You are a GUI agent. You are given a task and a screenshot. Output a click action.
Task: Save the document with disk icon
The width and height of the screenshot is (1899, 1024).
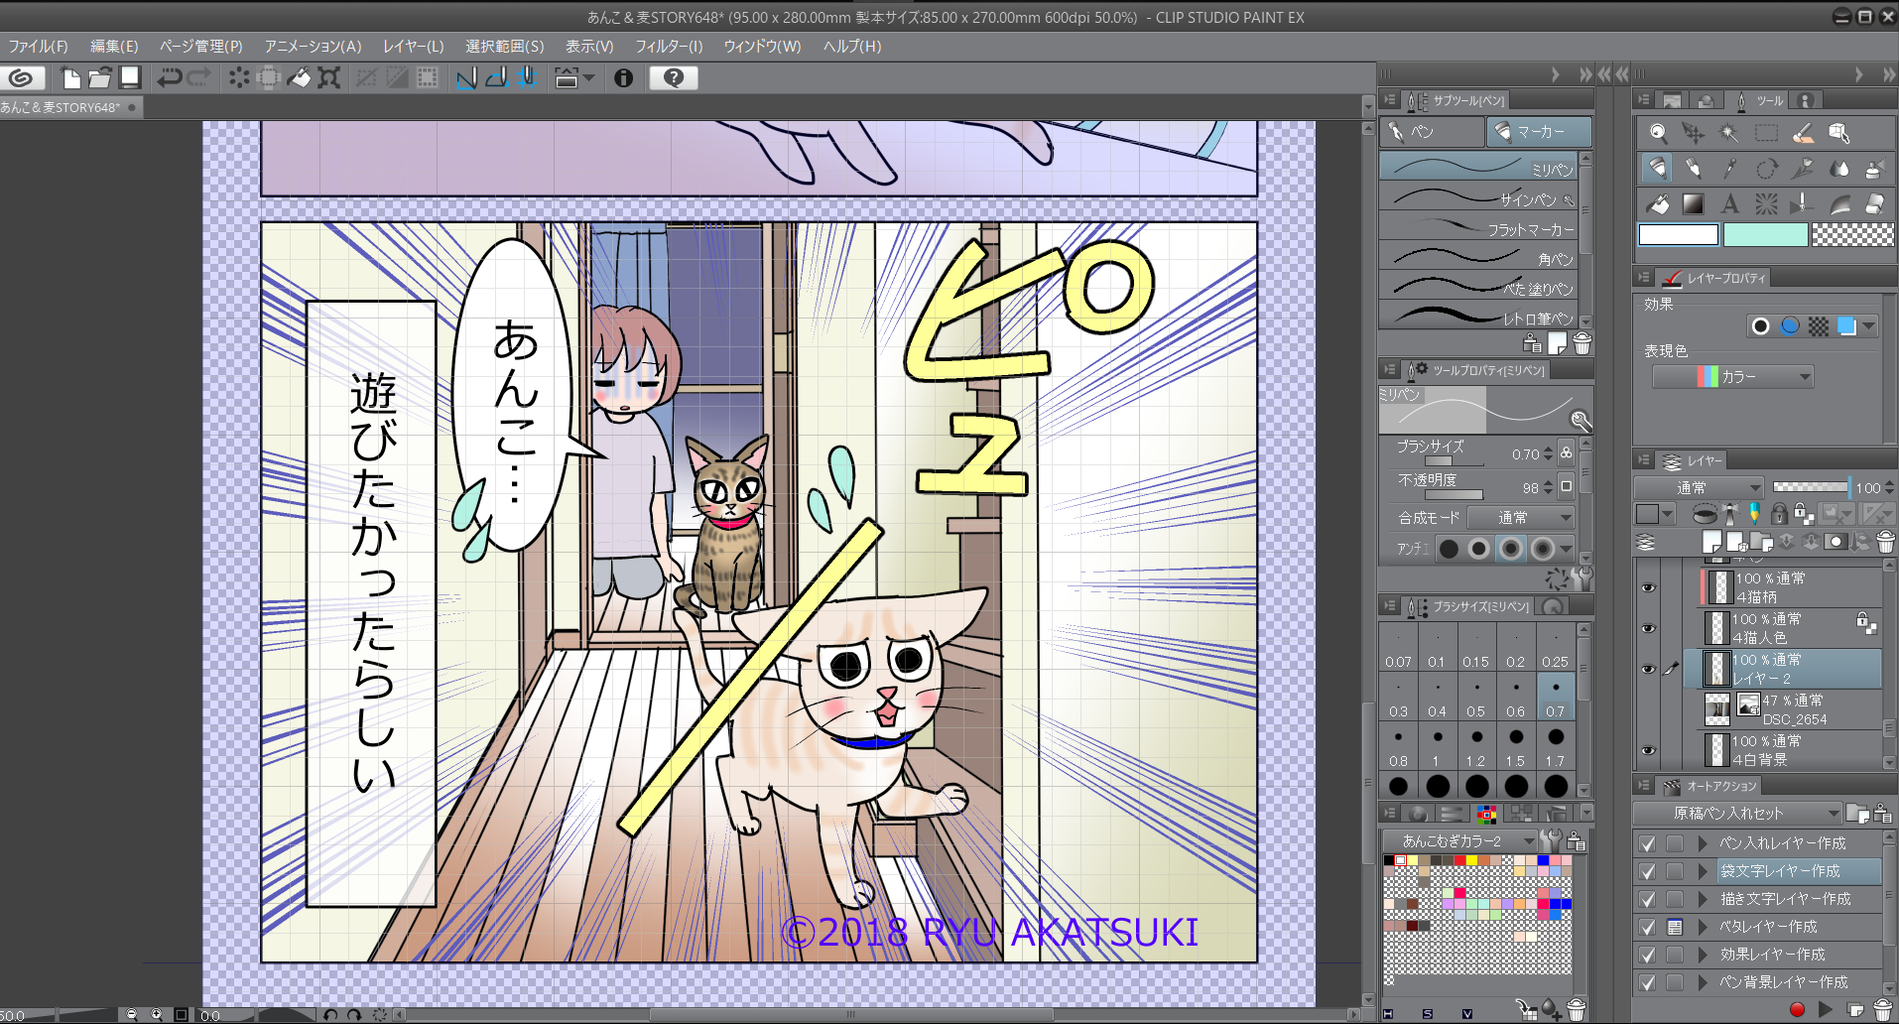pos(129,78)
